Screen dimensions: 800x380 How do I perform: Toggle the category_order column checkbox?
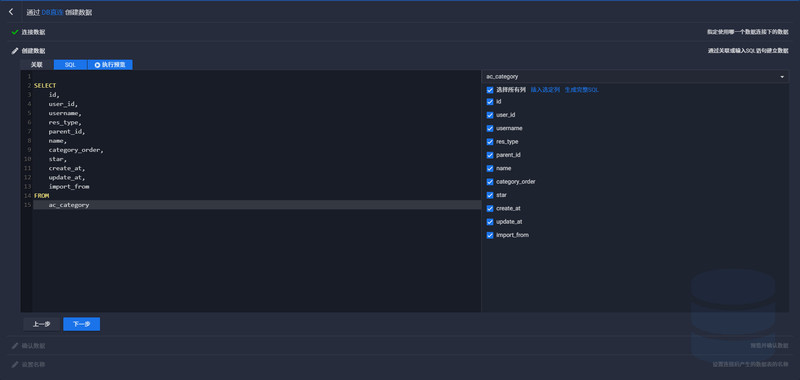490,182
